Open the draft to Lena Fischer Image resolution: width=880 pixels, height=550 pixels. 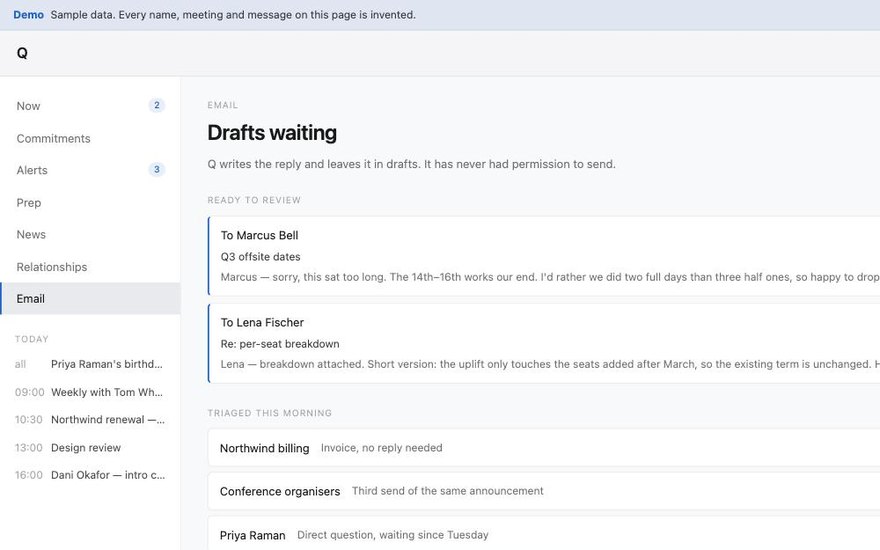543,343
